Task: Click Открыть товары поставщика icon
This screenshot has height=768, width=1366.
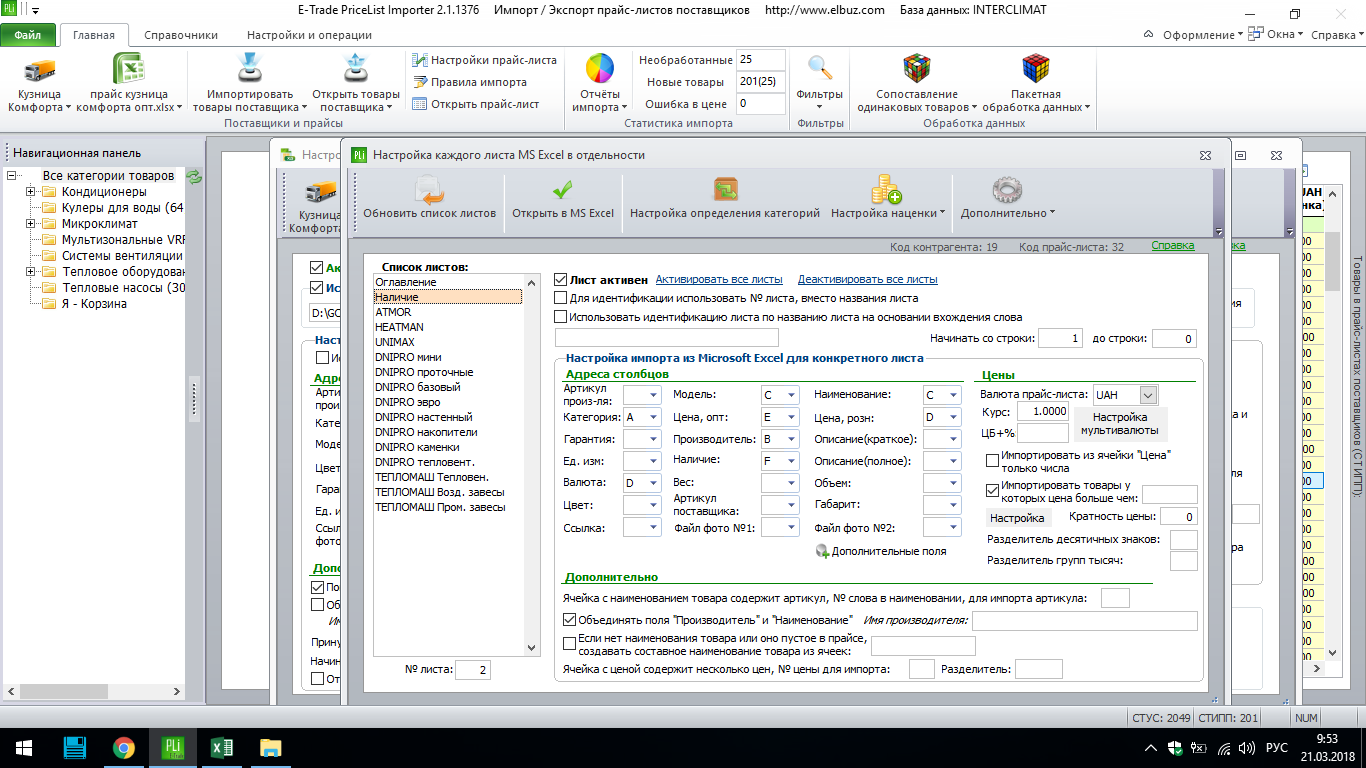Action: (355, 69)
